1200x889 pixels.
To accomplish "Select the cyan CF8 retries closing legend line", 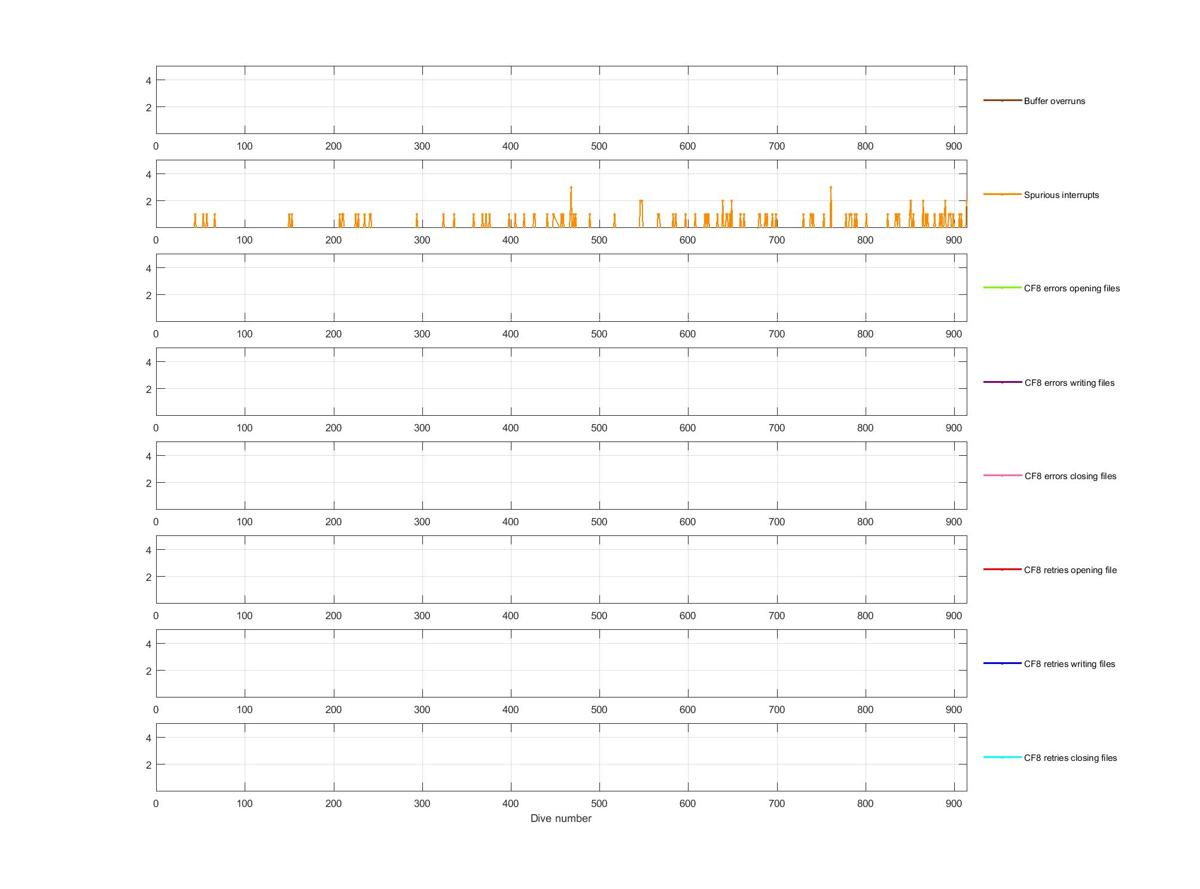I will 1002,757.
